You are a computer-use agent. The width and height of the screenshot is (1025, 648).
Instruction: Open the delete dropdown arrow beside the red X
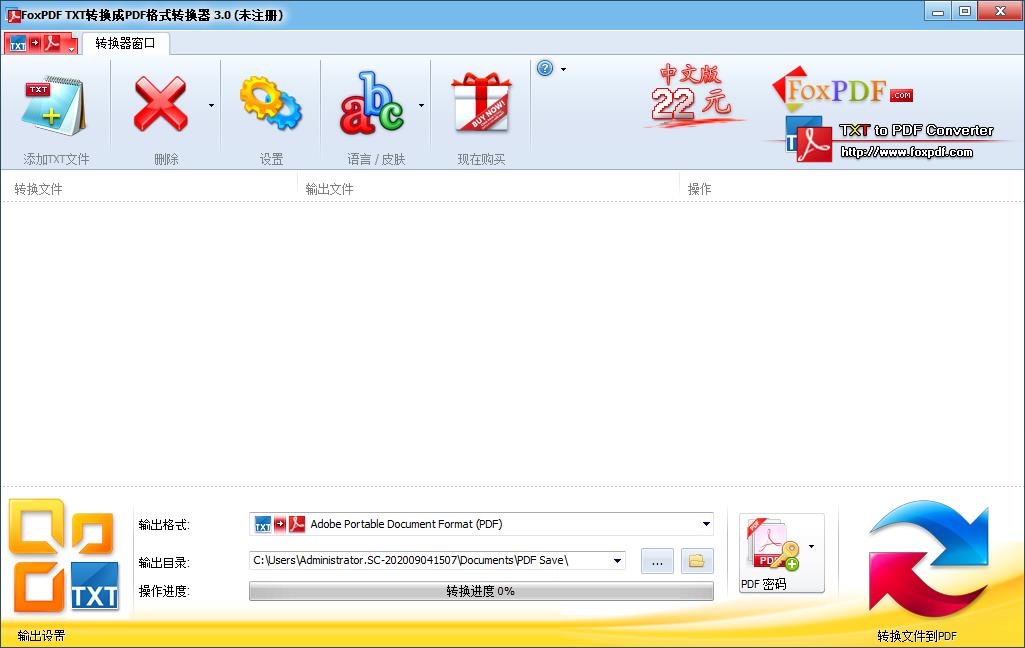point(211,105)
